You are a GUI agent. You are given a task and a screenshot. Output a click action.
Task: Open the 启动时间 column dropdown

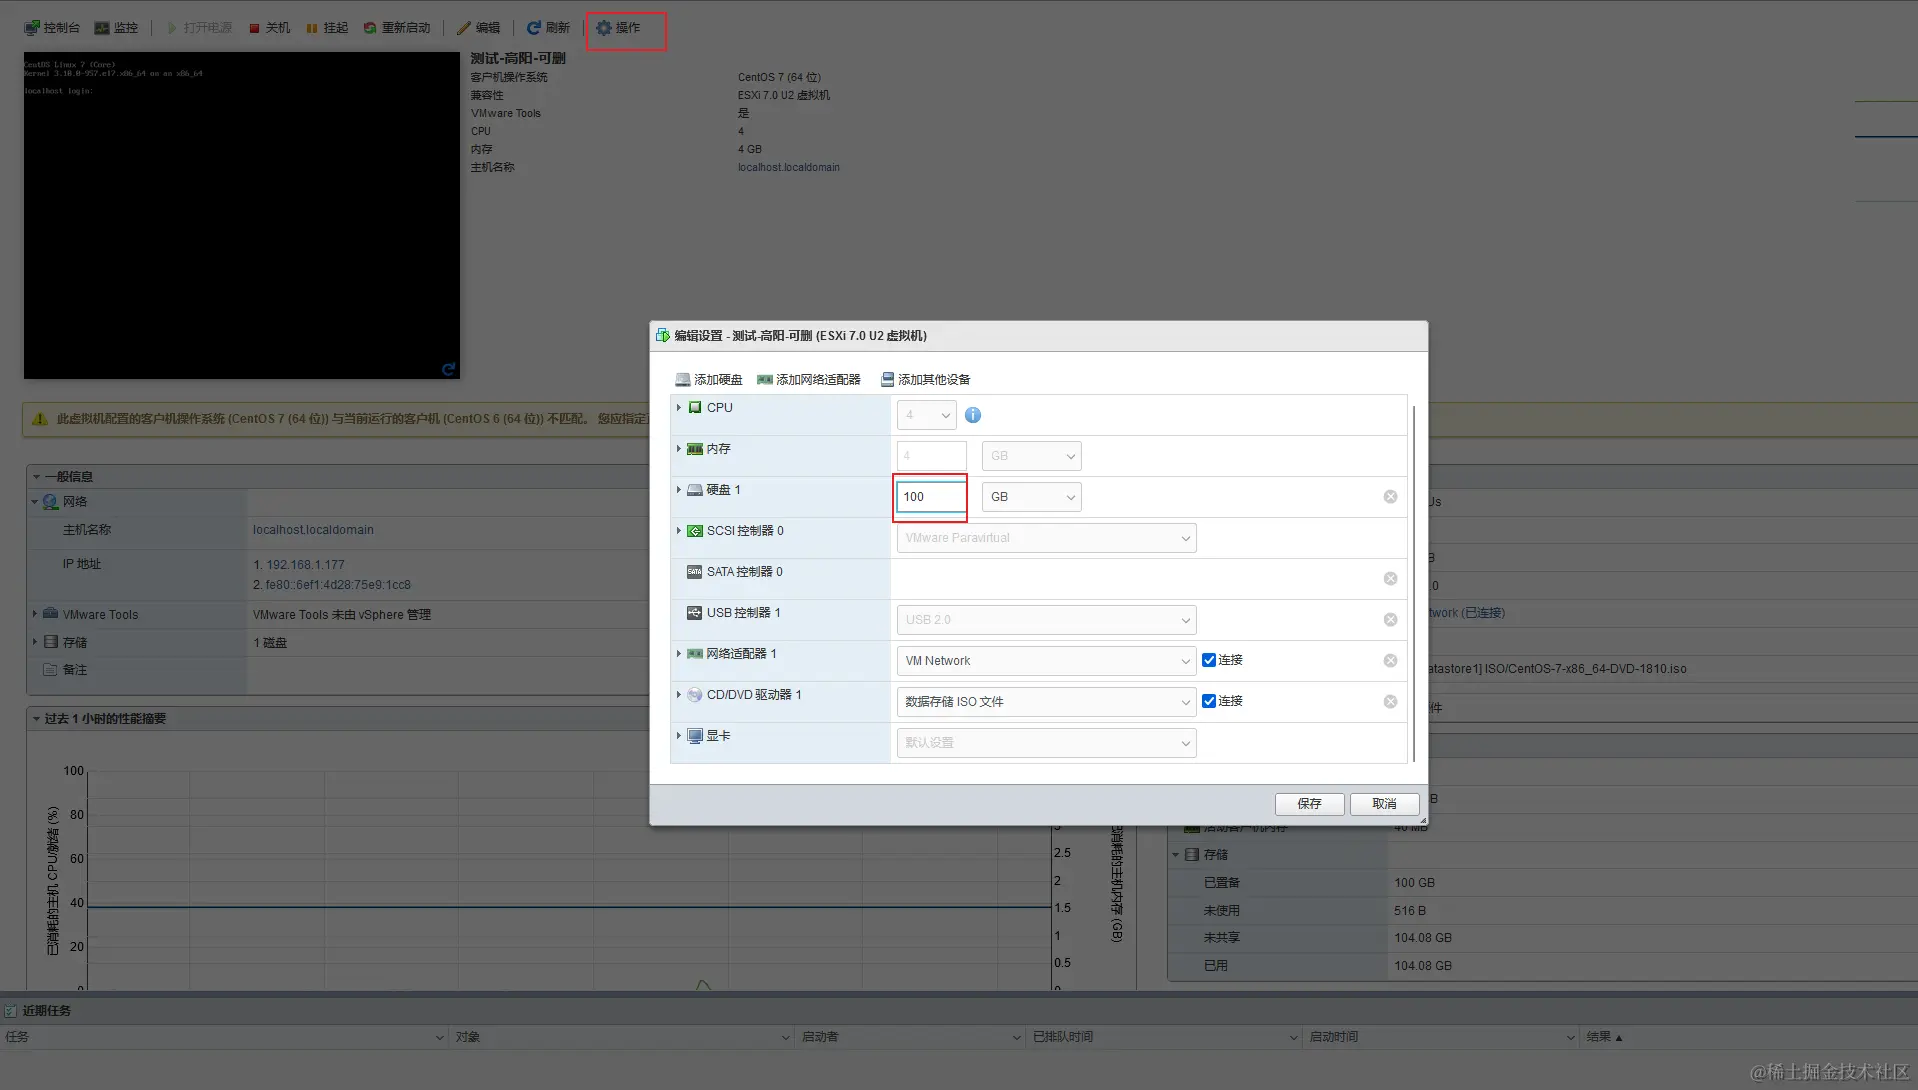coord(1571,1038)
